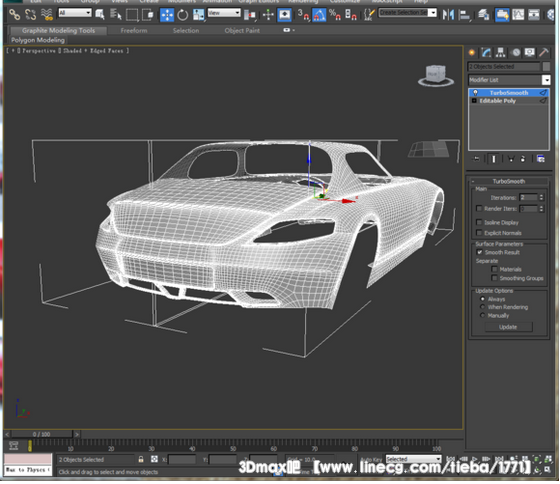Collapse the TurboSmooth rollout header
Image resolution: width=560 pixels, height=484 pixels.
click(509, 181)
